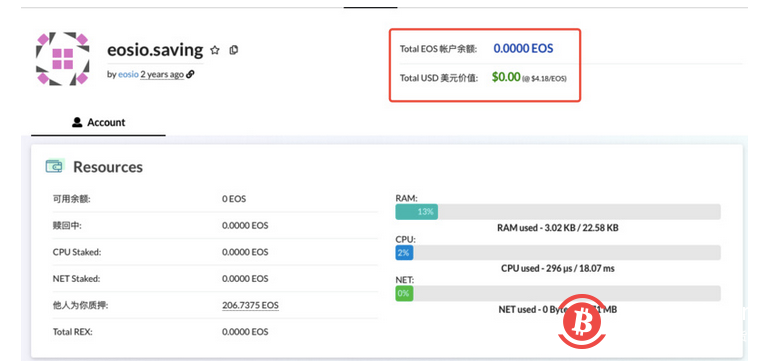Click the "0 EOS" available balance value
The width and height of the screenshot is (776, 361).
[x=234, y=199]
